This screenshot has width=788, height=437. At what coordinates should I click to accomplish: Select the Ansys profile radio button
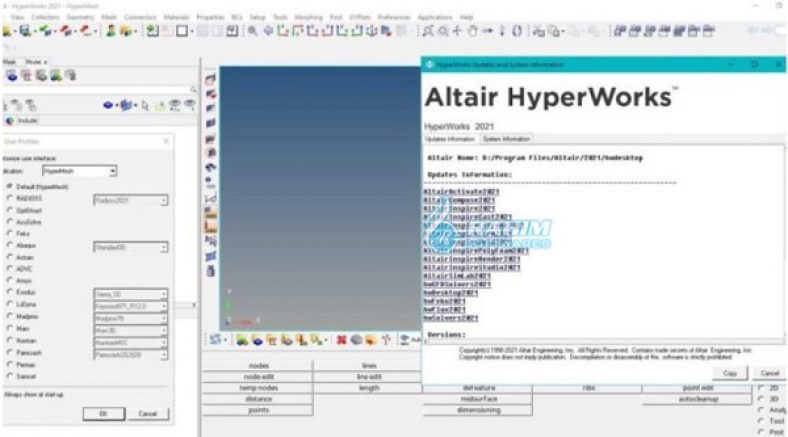click(9, 280)
